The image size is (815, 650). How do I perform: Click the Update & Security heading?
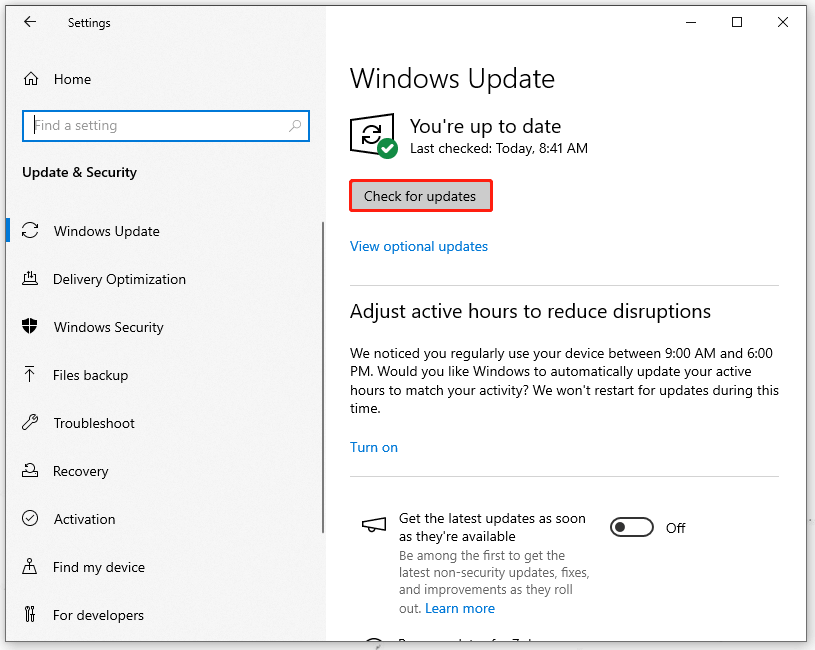pos(80,173)
